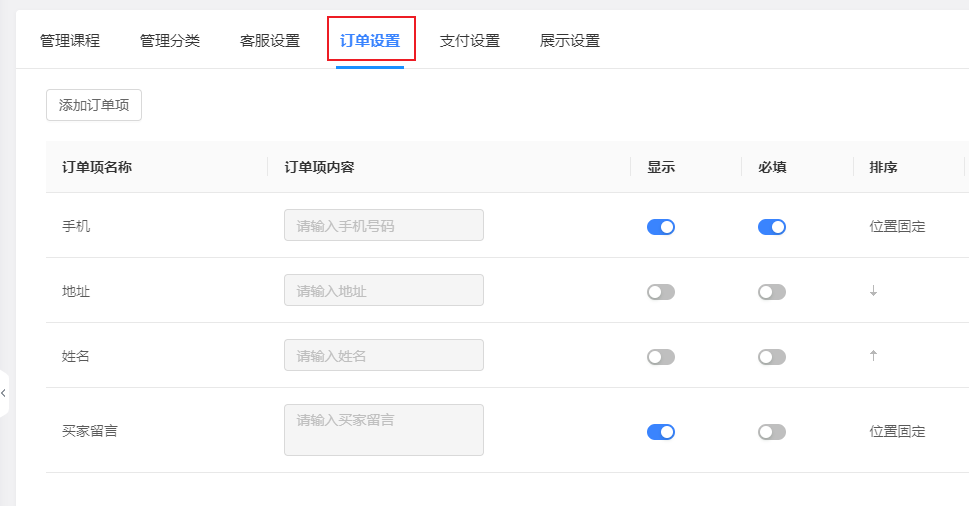Open the 展示设置 tab
969x506 pixels.
570,41
